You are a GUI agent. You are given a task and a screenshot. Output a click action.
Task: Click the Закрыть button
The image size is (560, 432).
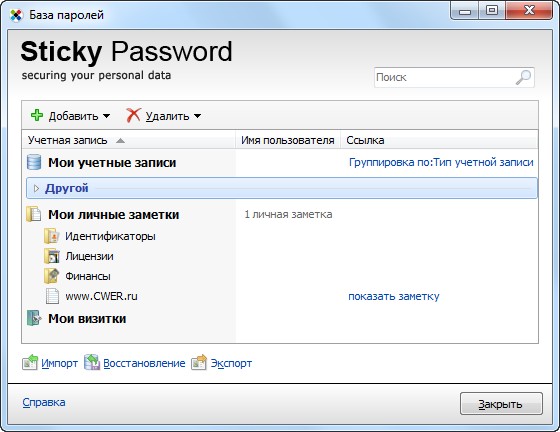(501, 404)
